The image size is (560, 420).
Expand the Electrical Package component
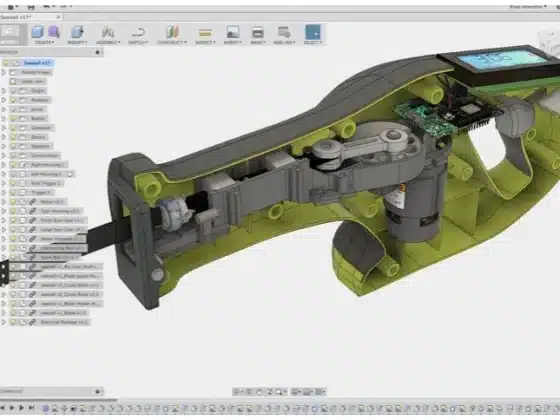pos(4,322)
